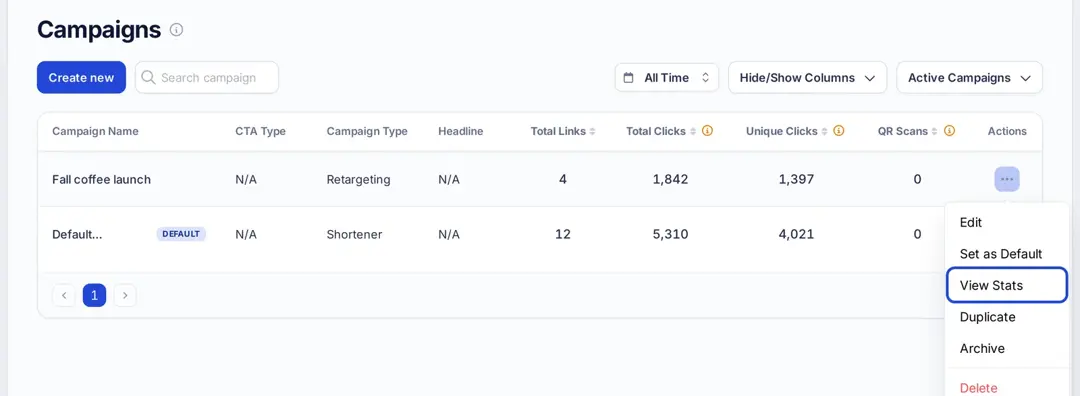Sort by QR Scans column arrows
Screen dimensions: 1080x396
(935, 132)
